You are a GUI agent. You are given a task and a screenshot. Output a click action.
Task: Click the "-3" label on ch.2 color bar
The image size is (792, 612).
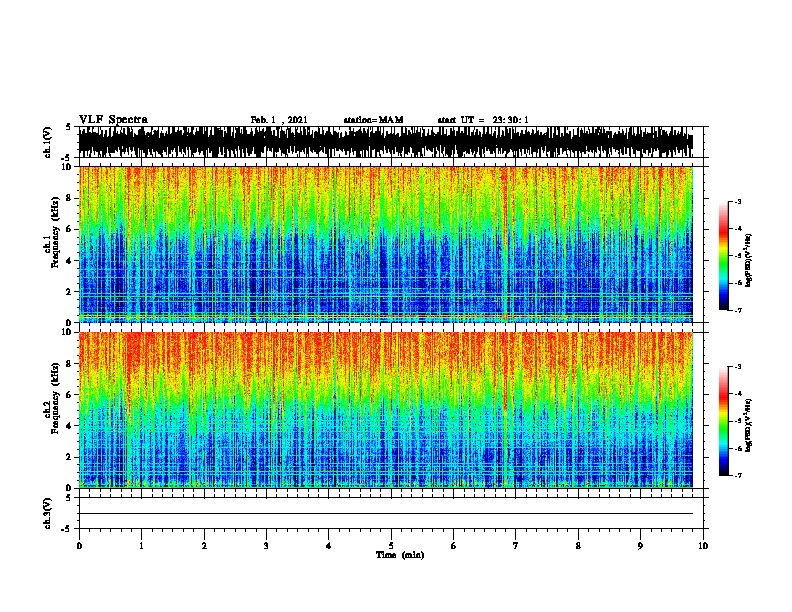tap(738, 367)
